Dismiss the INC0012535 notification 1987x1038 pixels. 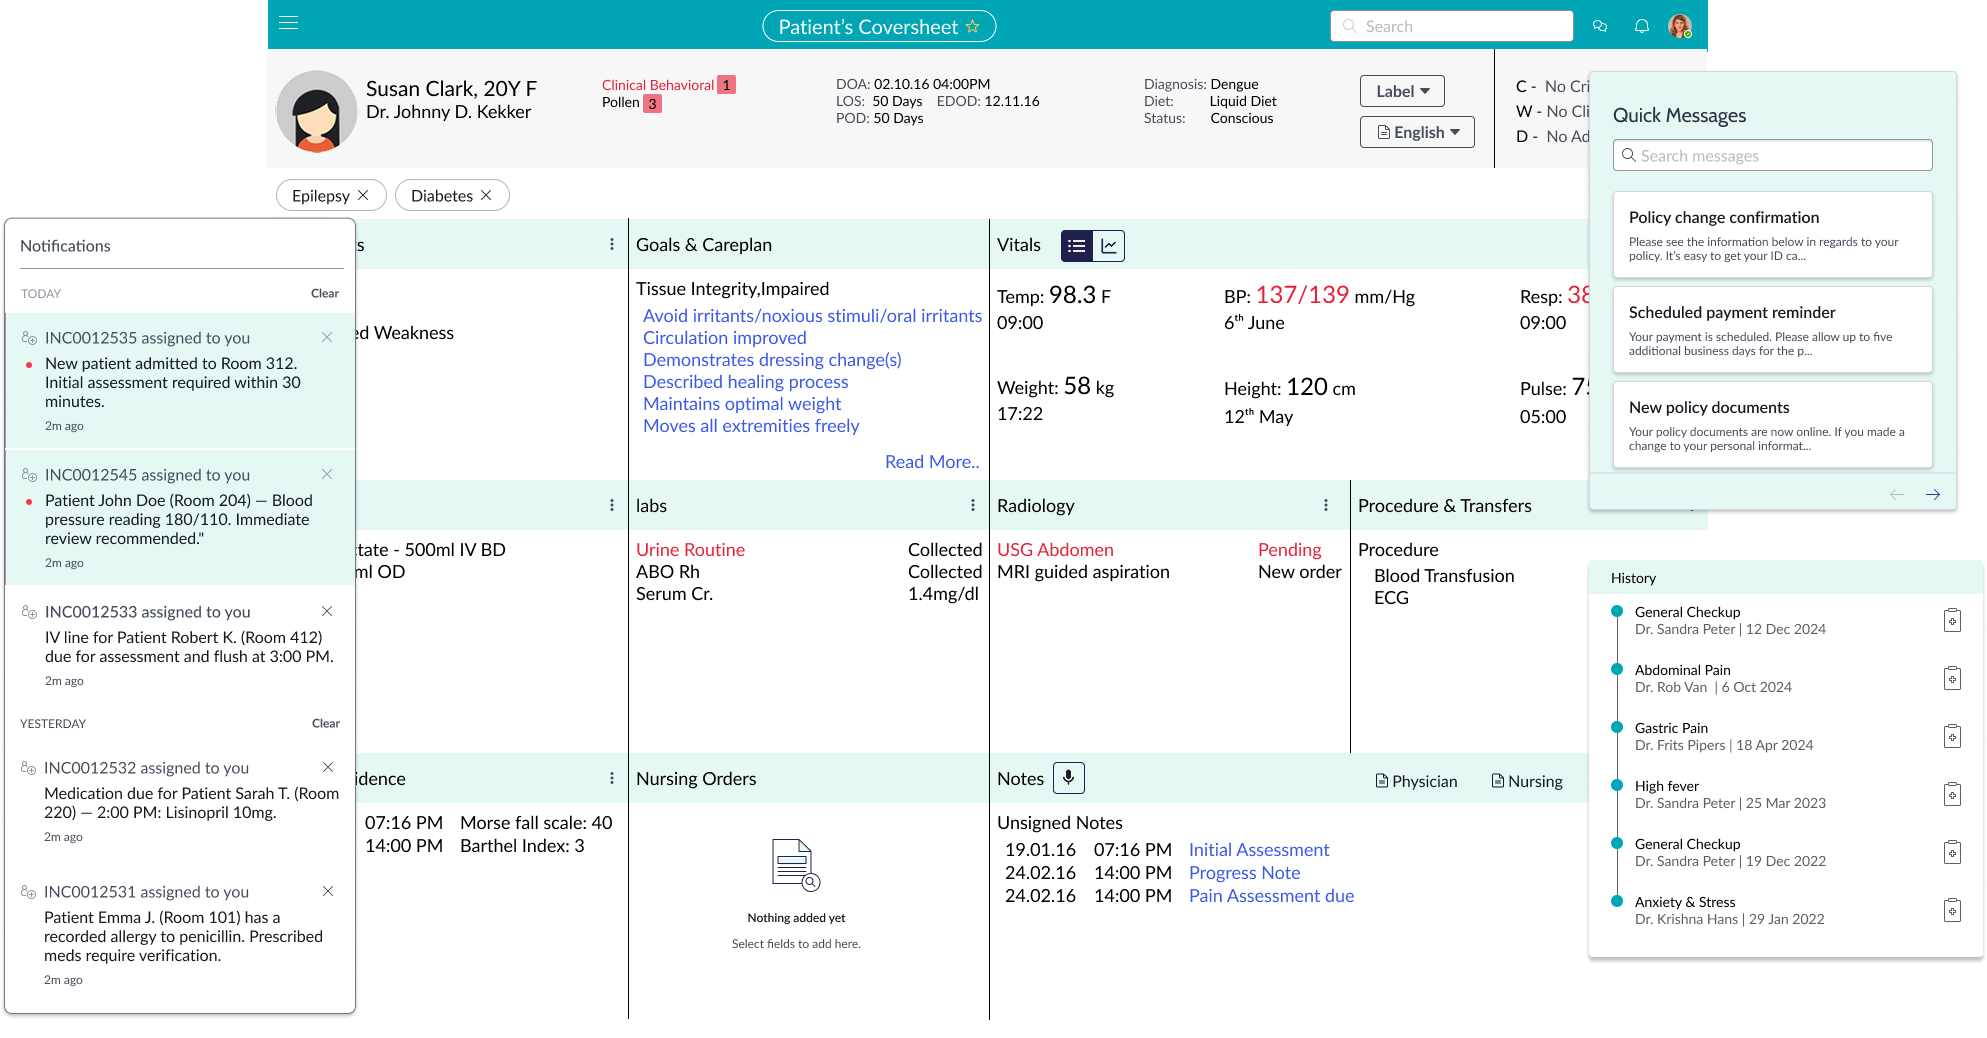click(327, 337)
